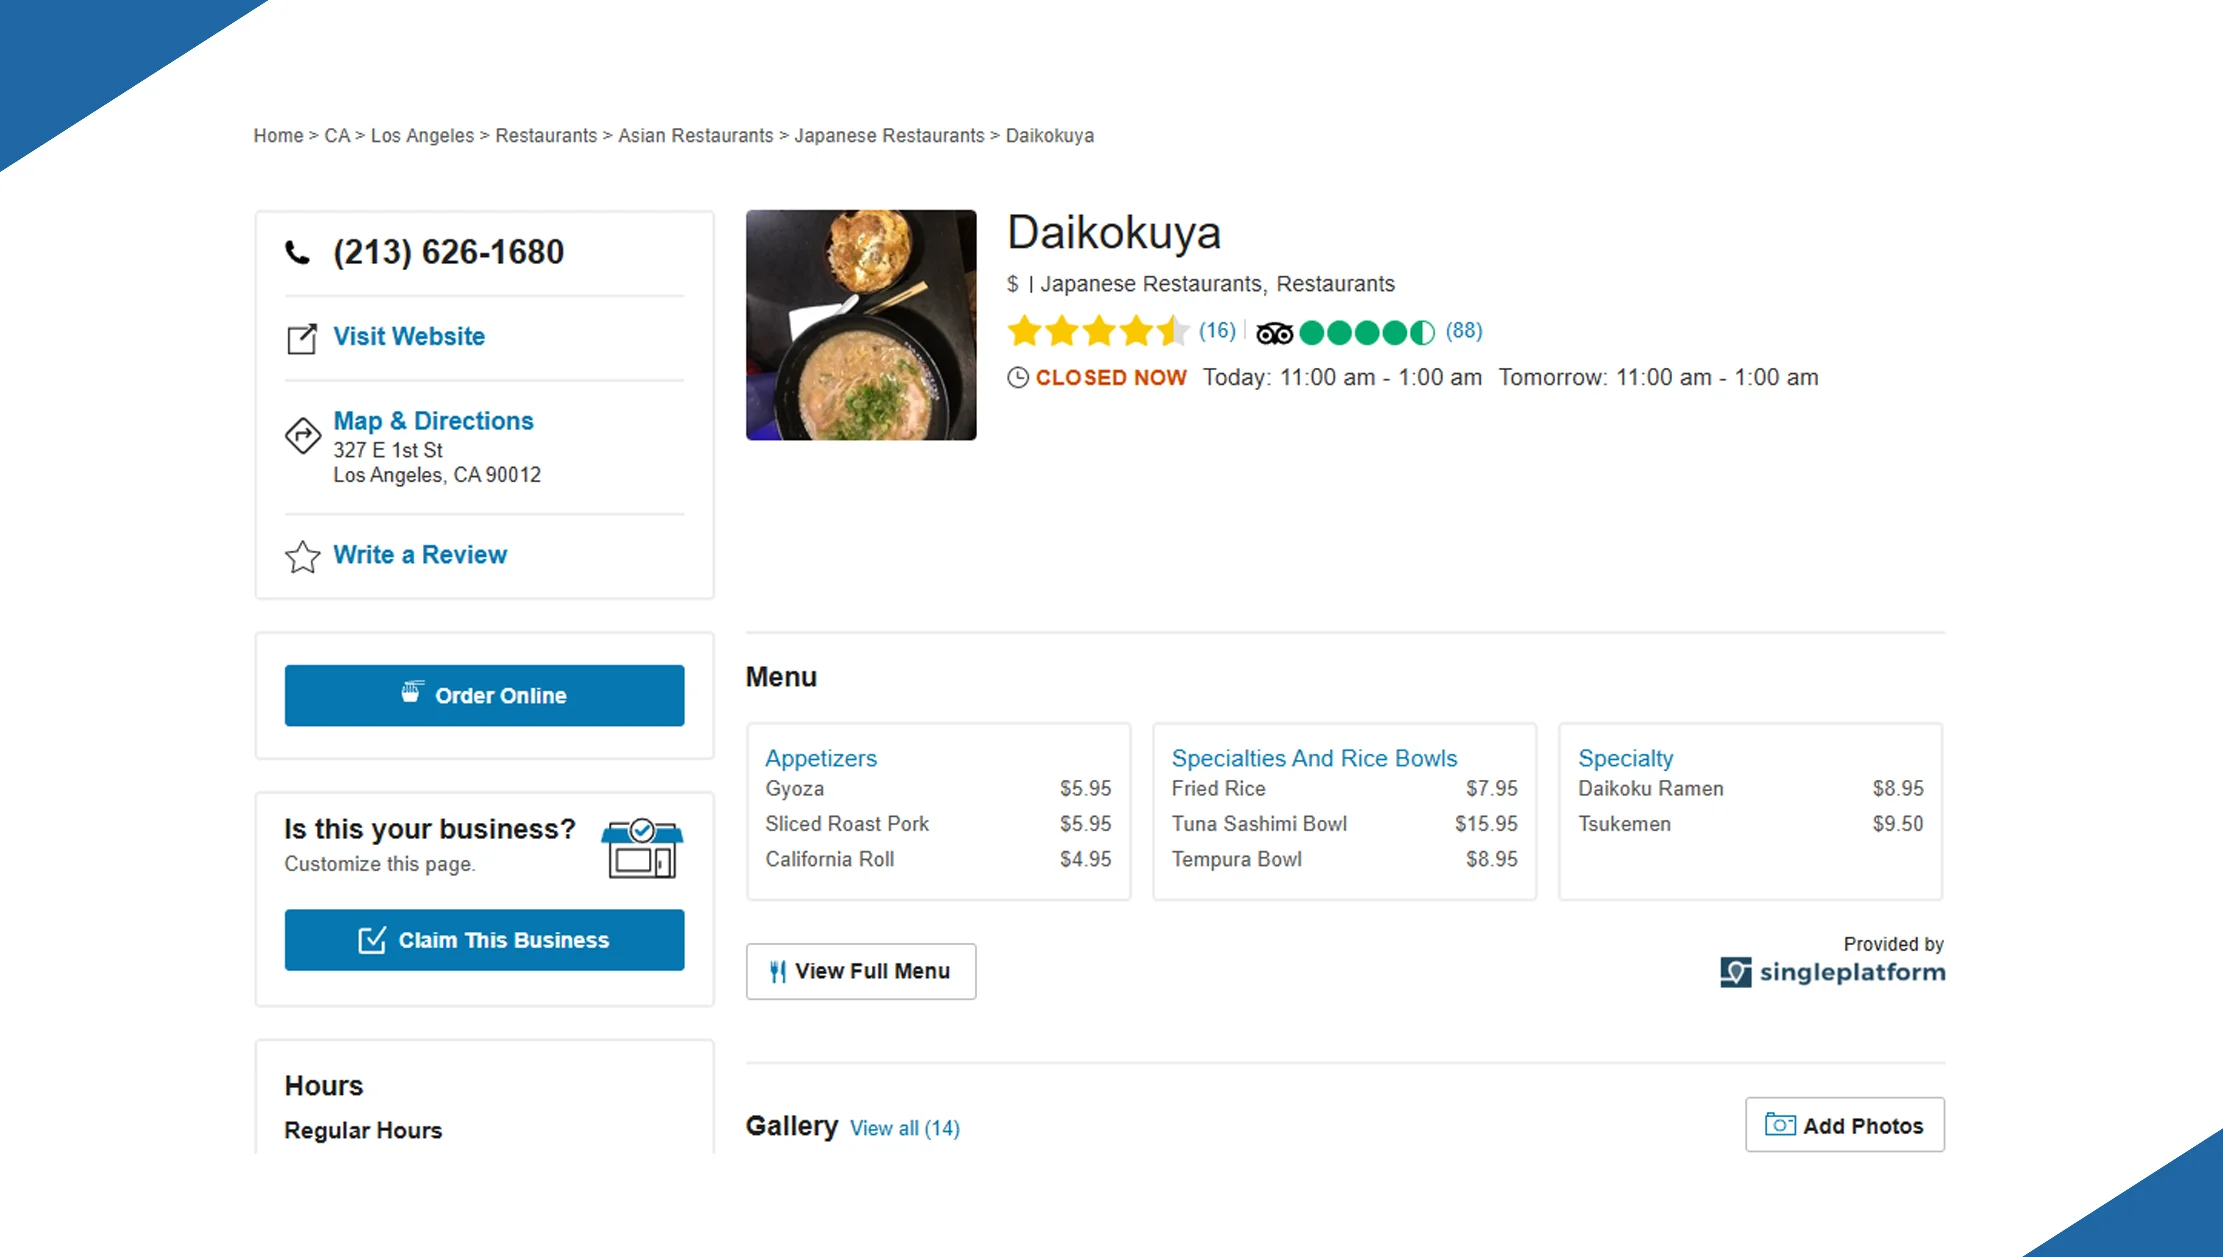Open View Full Menu
2223x1257 pixels.
[861, 971]
